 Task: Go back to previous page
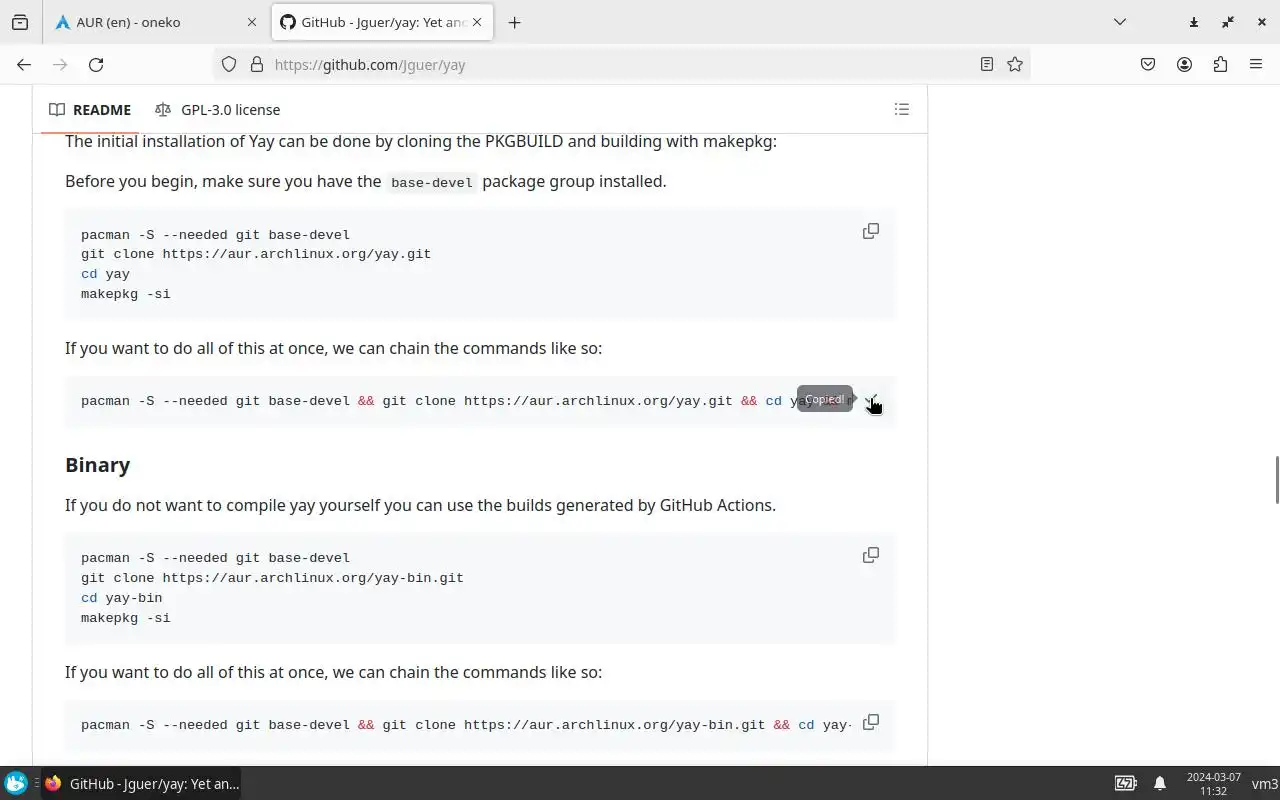24,64
